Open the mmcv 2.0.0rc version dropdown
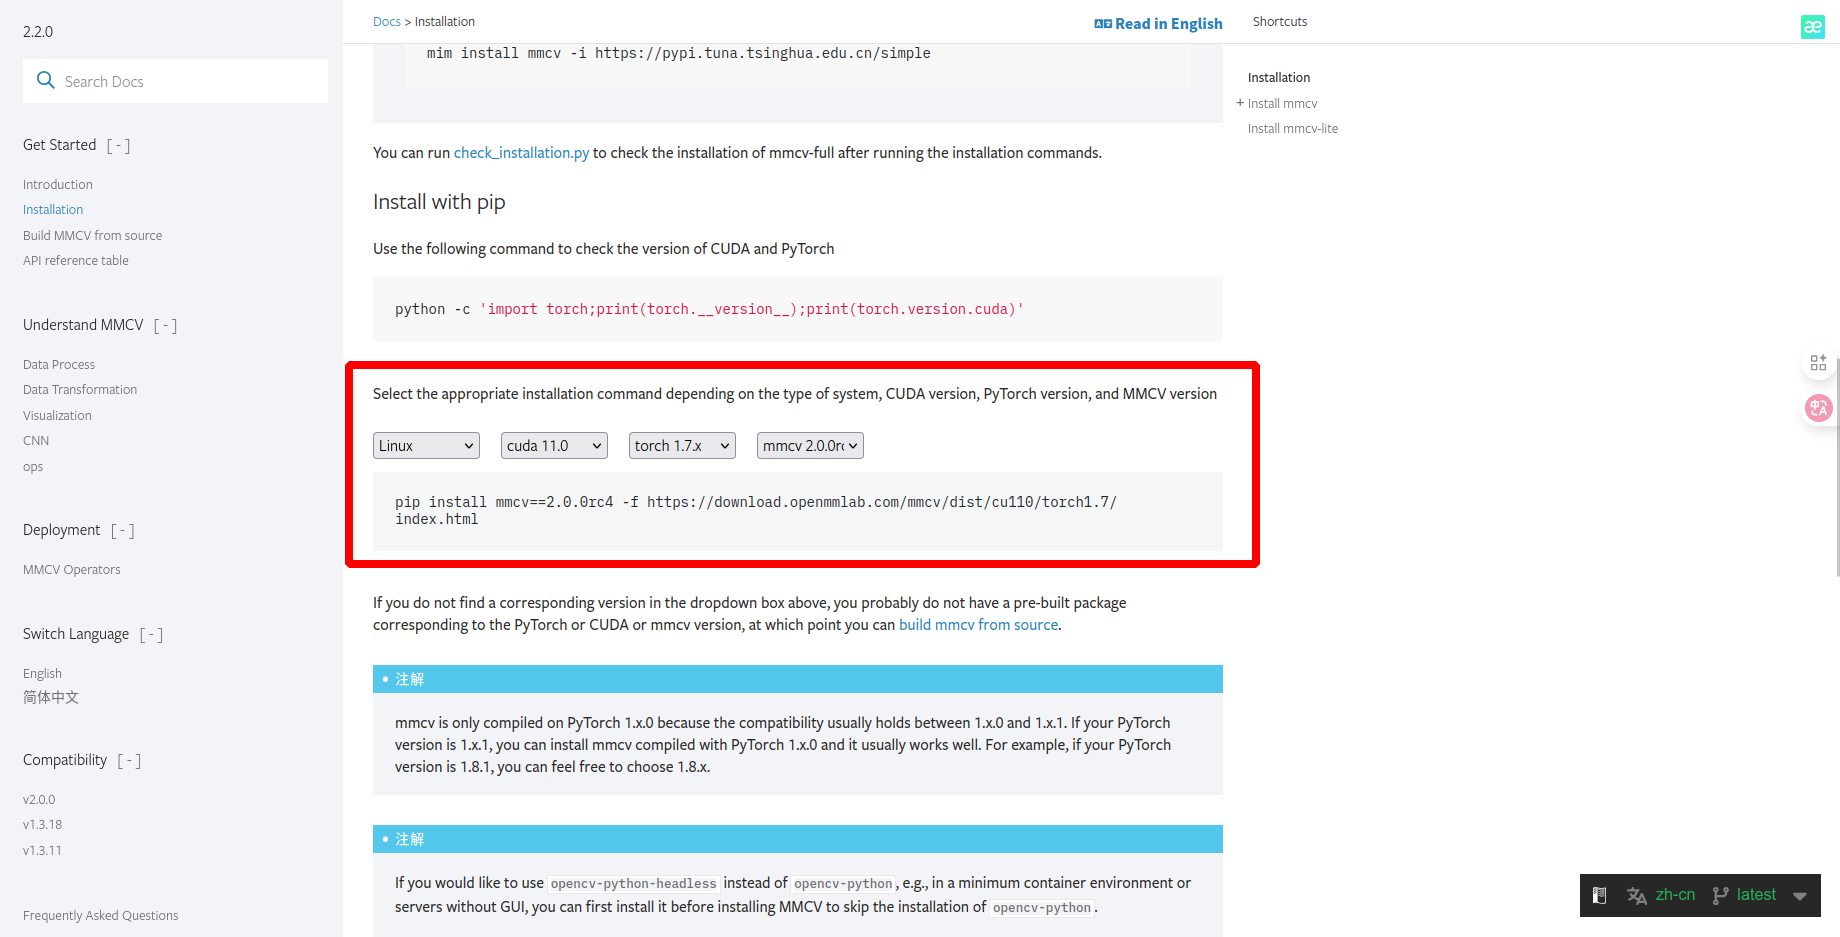The image size is (1840, 937). coord(810,446)
